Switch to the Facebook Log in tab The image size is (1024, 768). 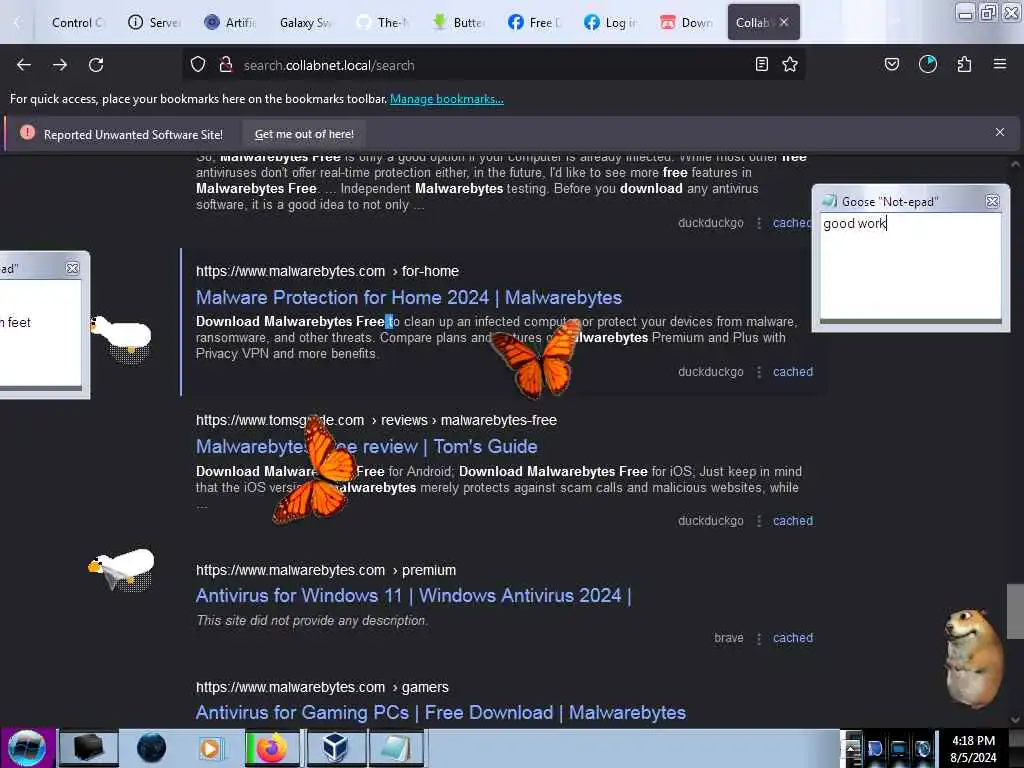click(x=610, y=23)
